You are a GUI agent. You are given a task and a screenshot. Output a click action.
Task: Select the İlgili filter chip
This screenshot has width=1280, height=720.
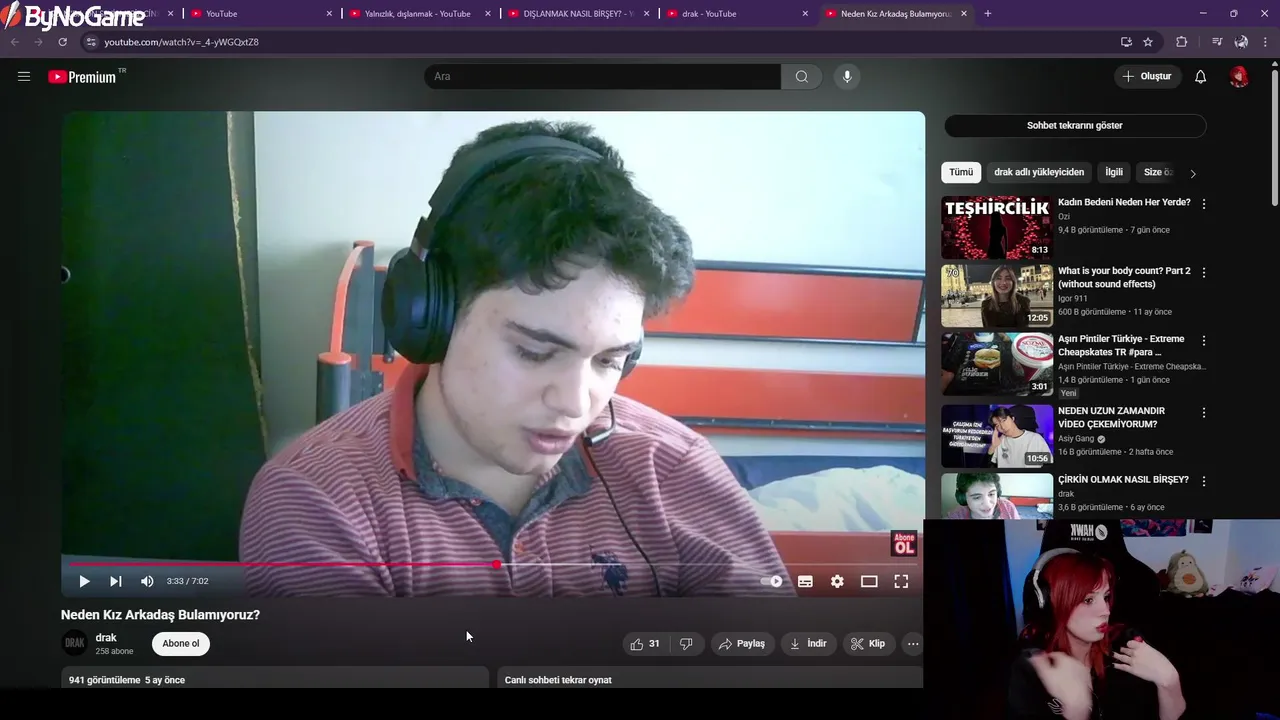(x=1114, y=172)
